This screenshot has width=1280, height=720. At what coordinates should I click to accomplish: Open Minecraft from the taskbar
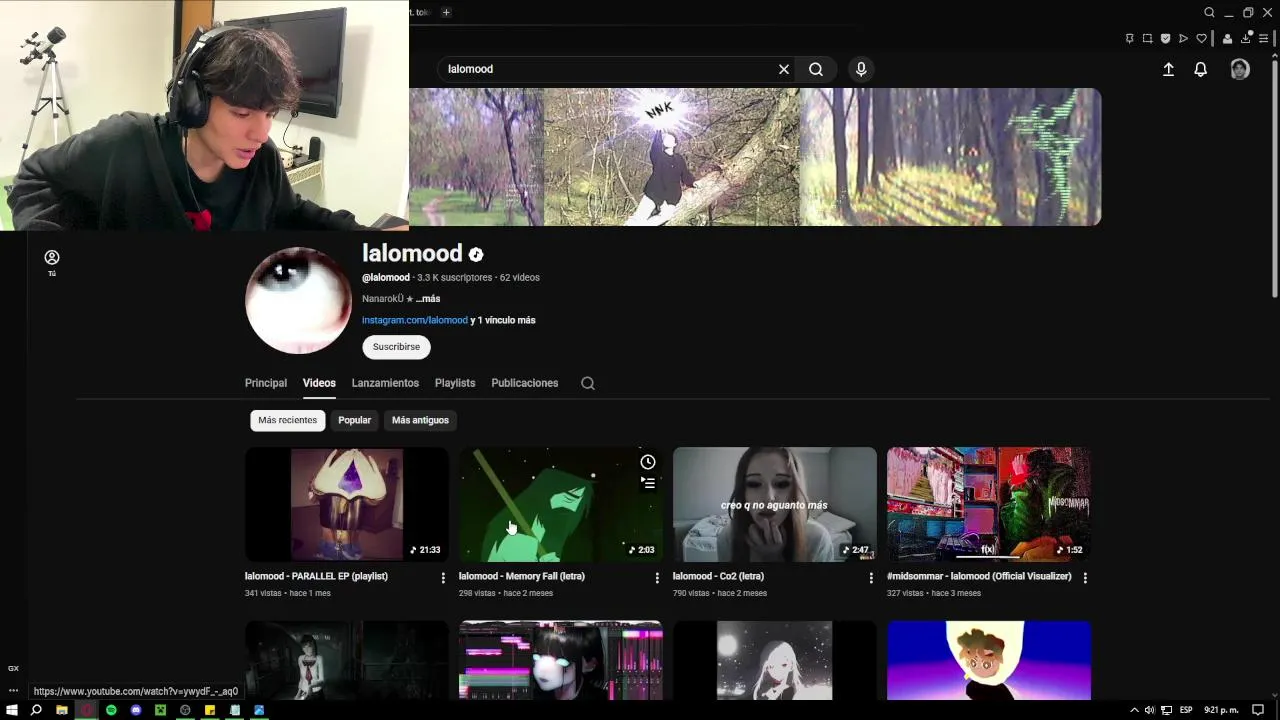(x=160, y=710)
